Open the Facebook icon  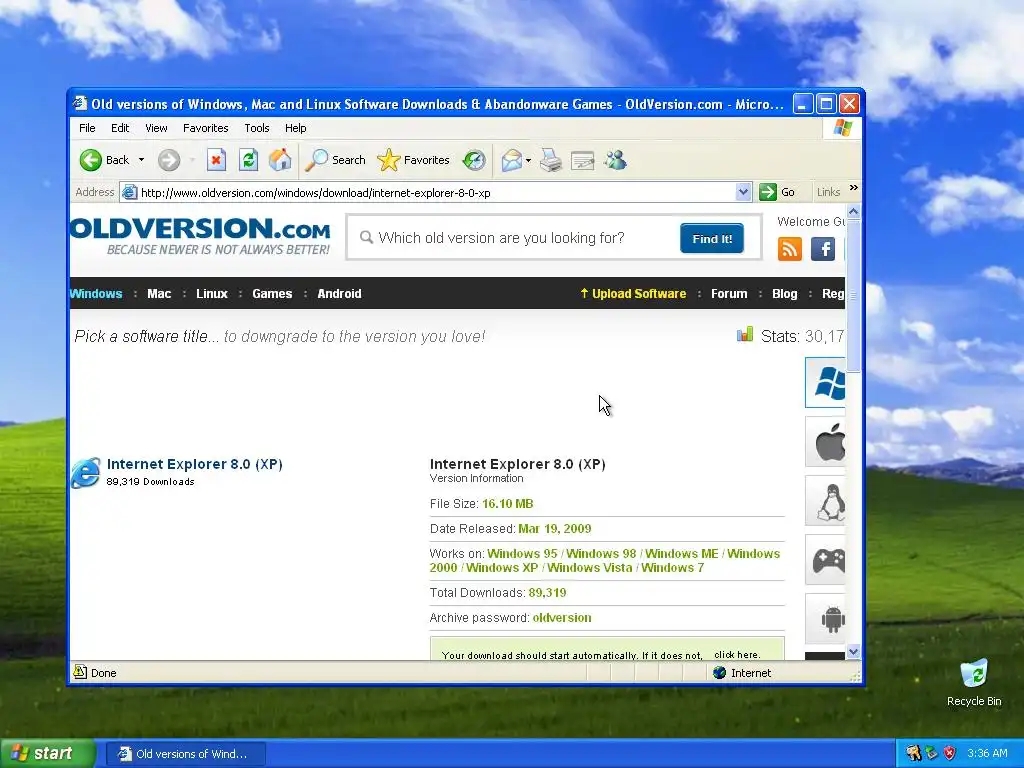tap(823, 249)
